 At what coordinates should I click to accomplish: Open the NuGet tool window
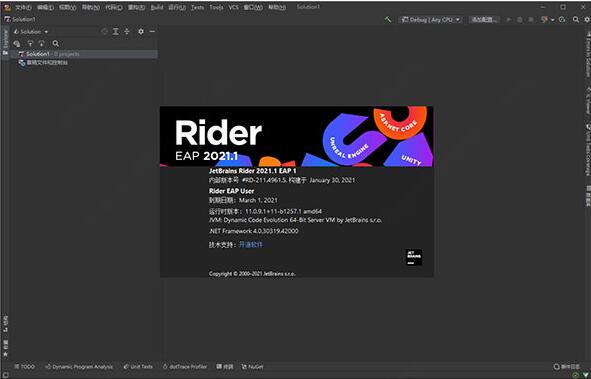click(252, 367)
